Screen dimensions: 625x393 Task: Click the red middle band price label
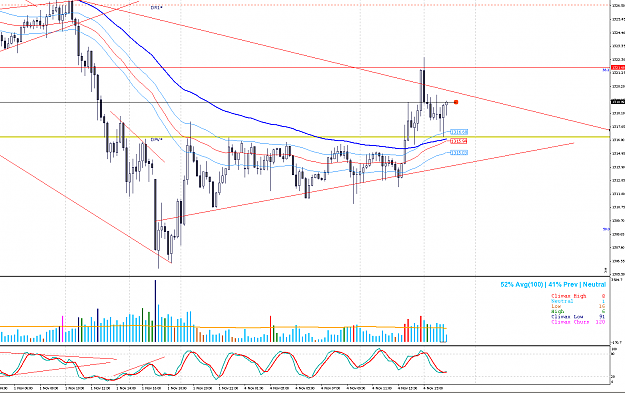click(458, 141)
